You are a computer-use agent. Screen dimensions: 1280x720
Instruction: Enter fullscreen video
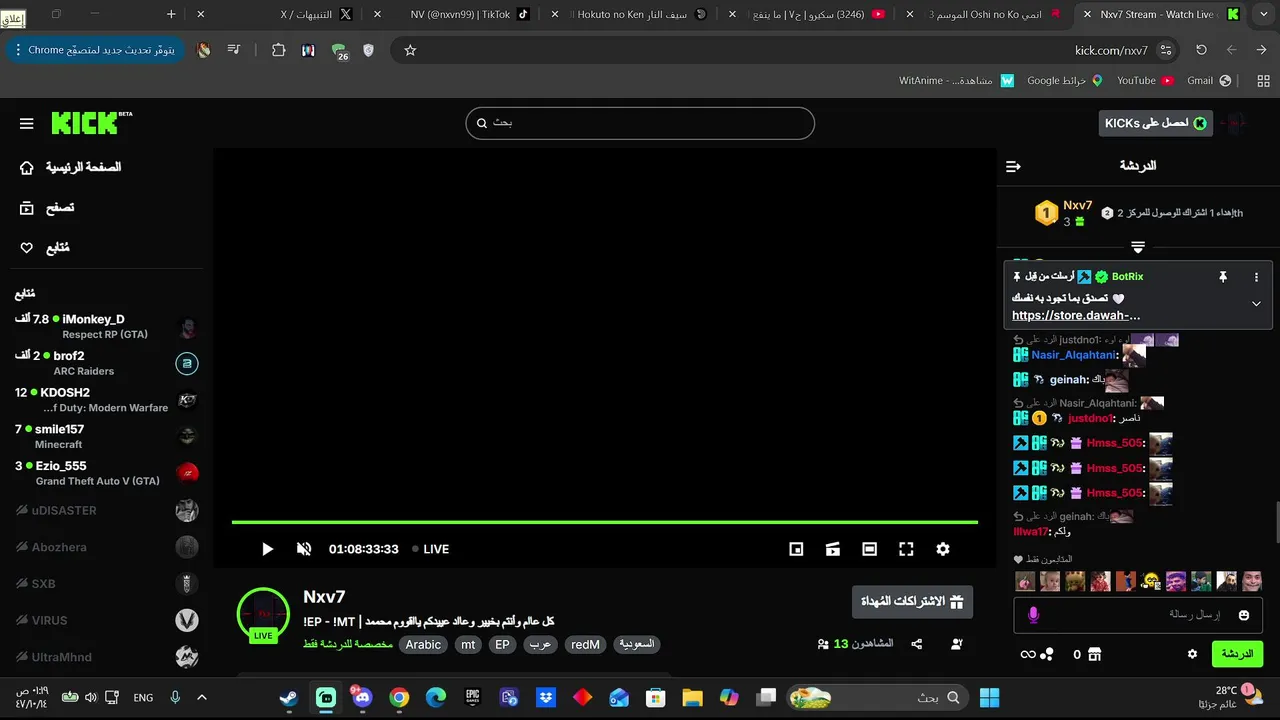tap(906, 549)
